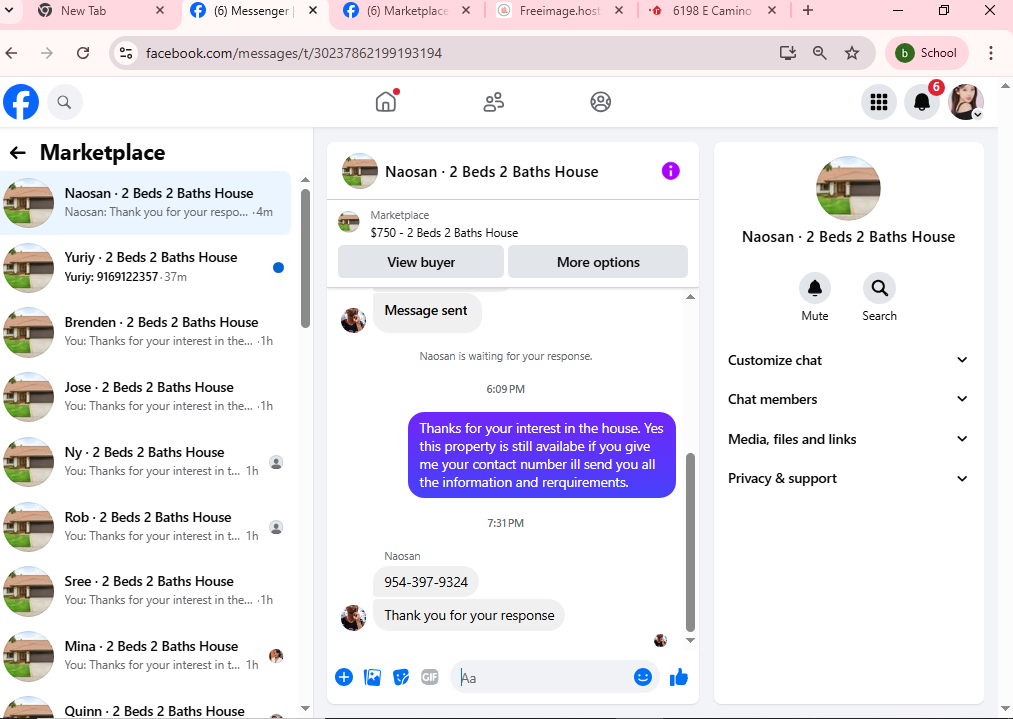1013x719 pixels.
Task: Open Chrome three-dot menu
Action: pyautogui.click(x=990, y=53)
